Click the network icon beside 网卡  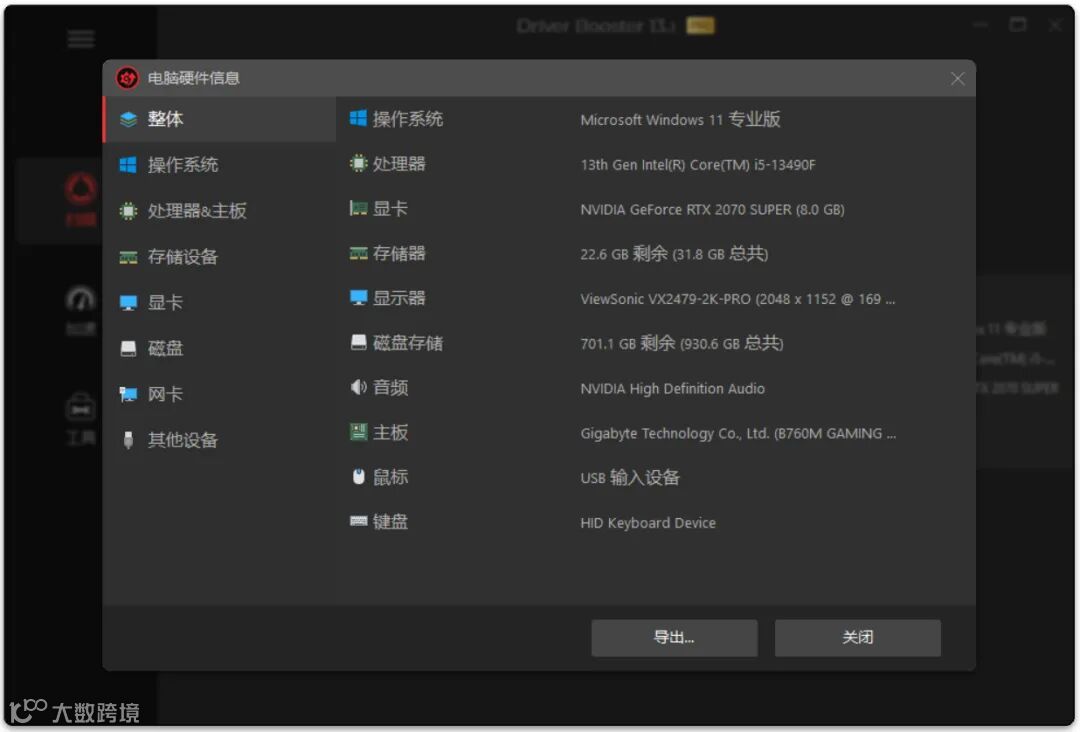(128, 394)
